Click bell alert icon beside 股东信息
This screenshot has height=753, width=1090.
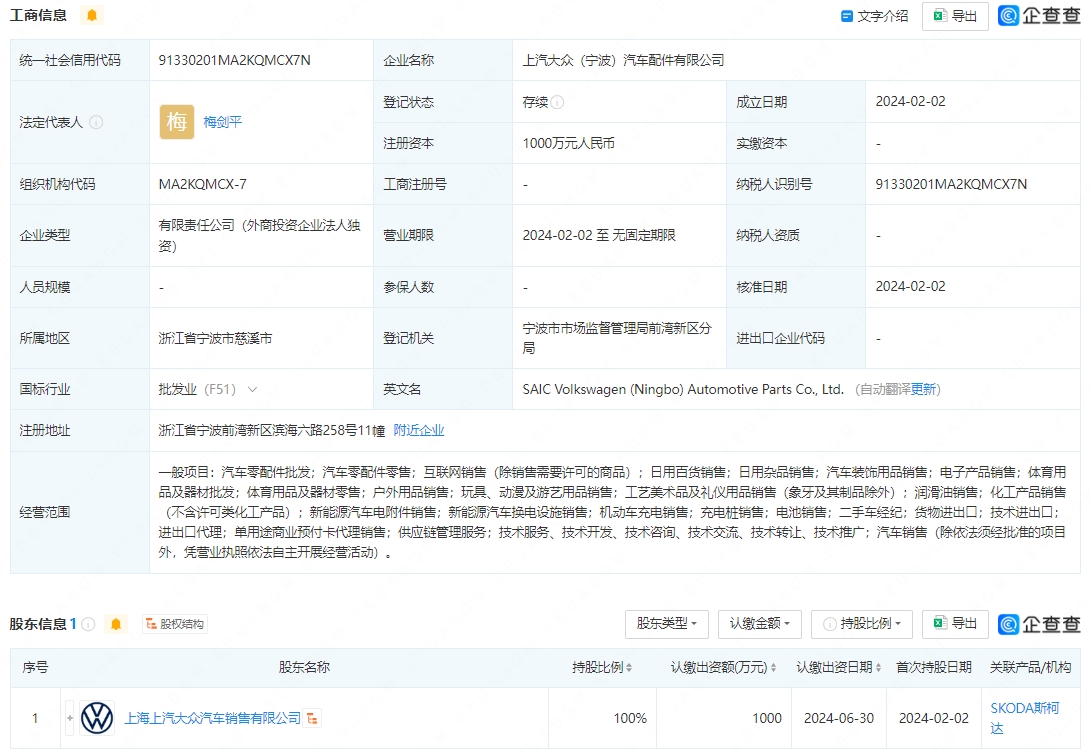[x=115, y=624]
